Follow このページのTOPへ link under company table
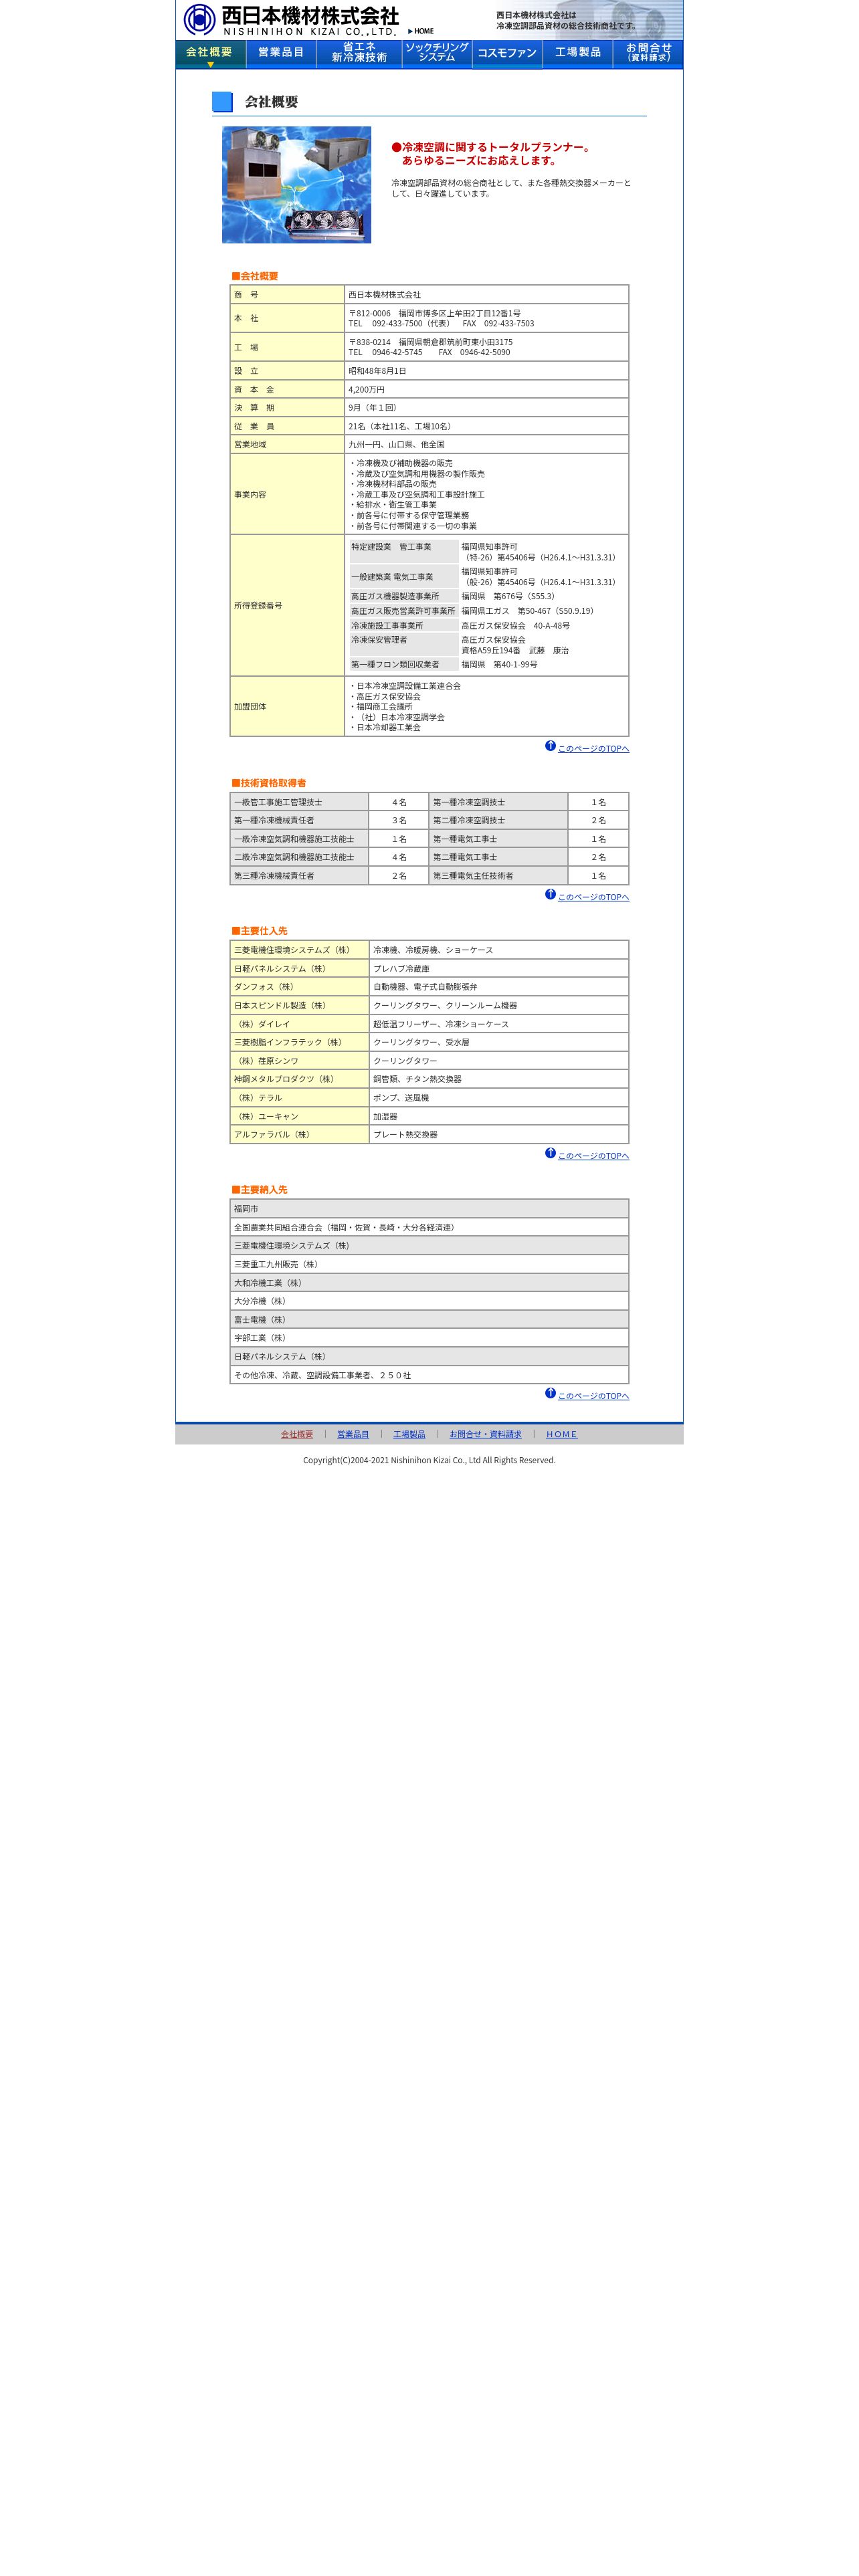Screen dimensions: 859x2576 [x=593, y=749]
